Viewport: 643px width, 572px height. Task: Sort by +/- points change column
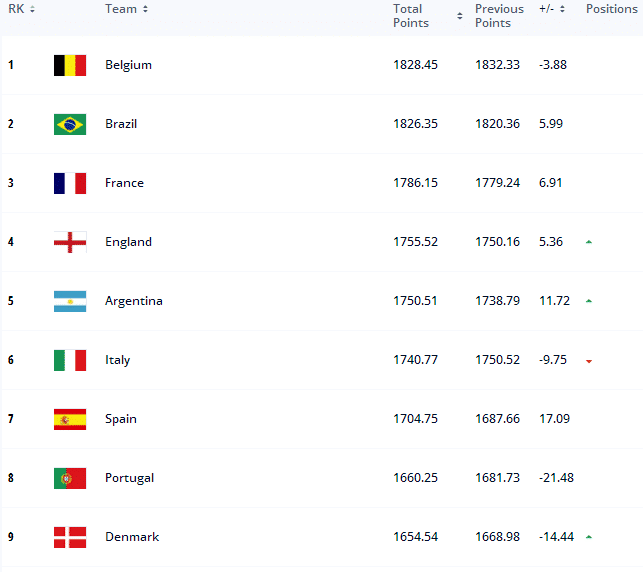pyautogui.click(x=552, y=9)
